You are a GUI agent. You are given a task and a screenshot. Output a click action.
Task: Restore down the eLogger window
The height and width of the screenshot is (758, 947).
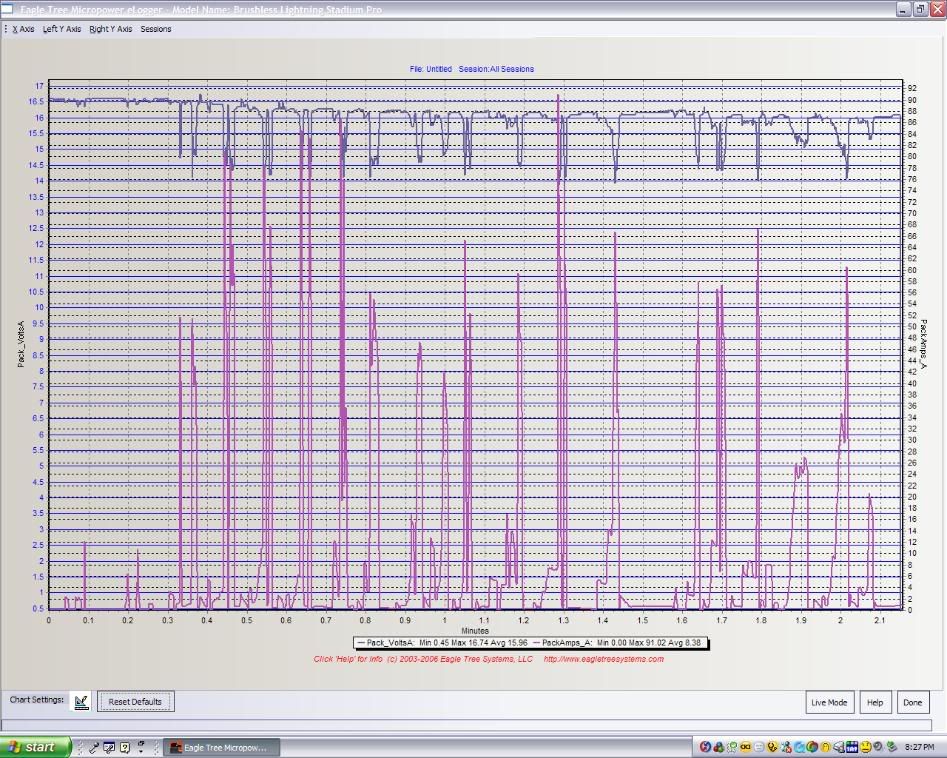[920, 8]
